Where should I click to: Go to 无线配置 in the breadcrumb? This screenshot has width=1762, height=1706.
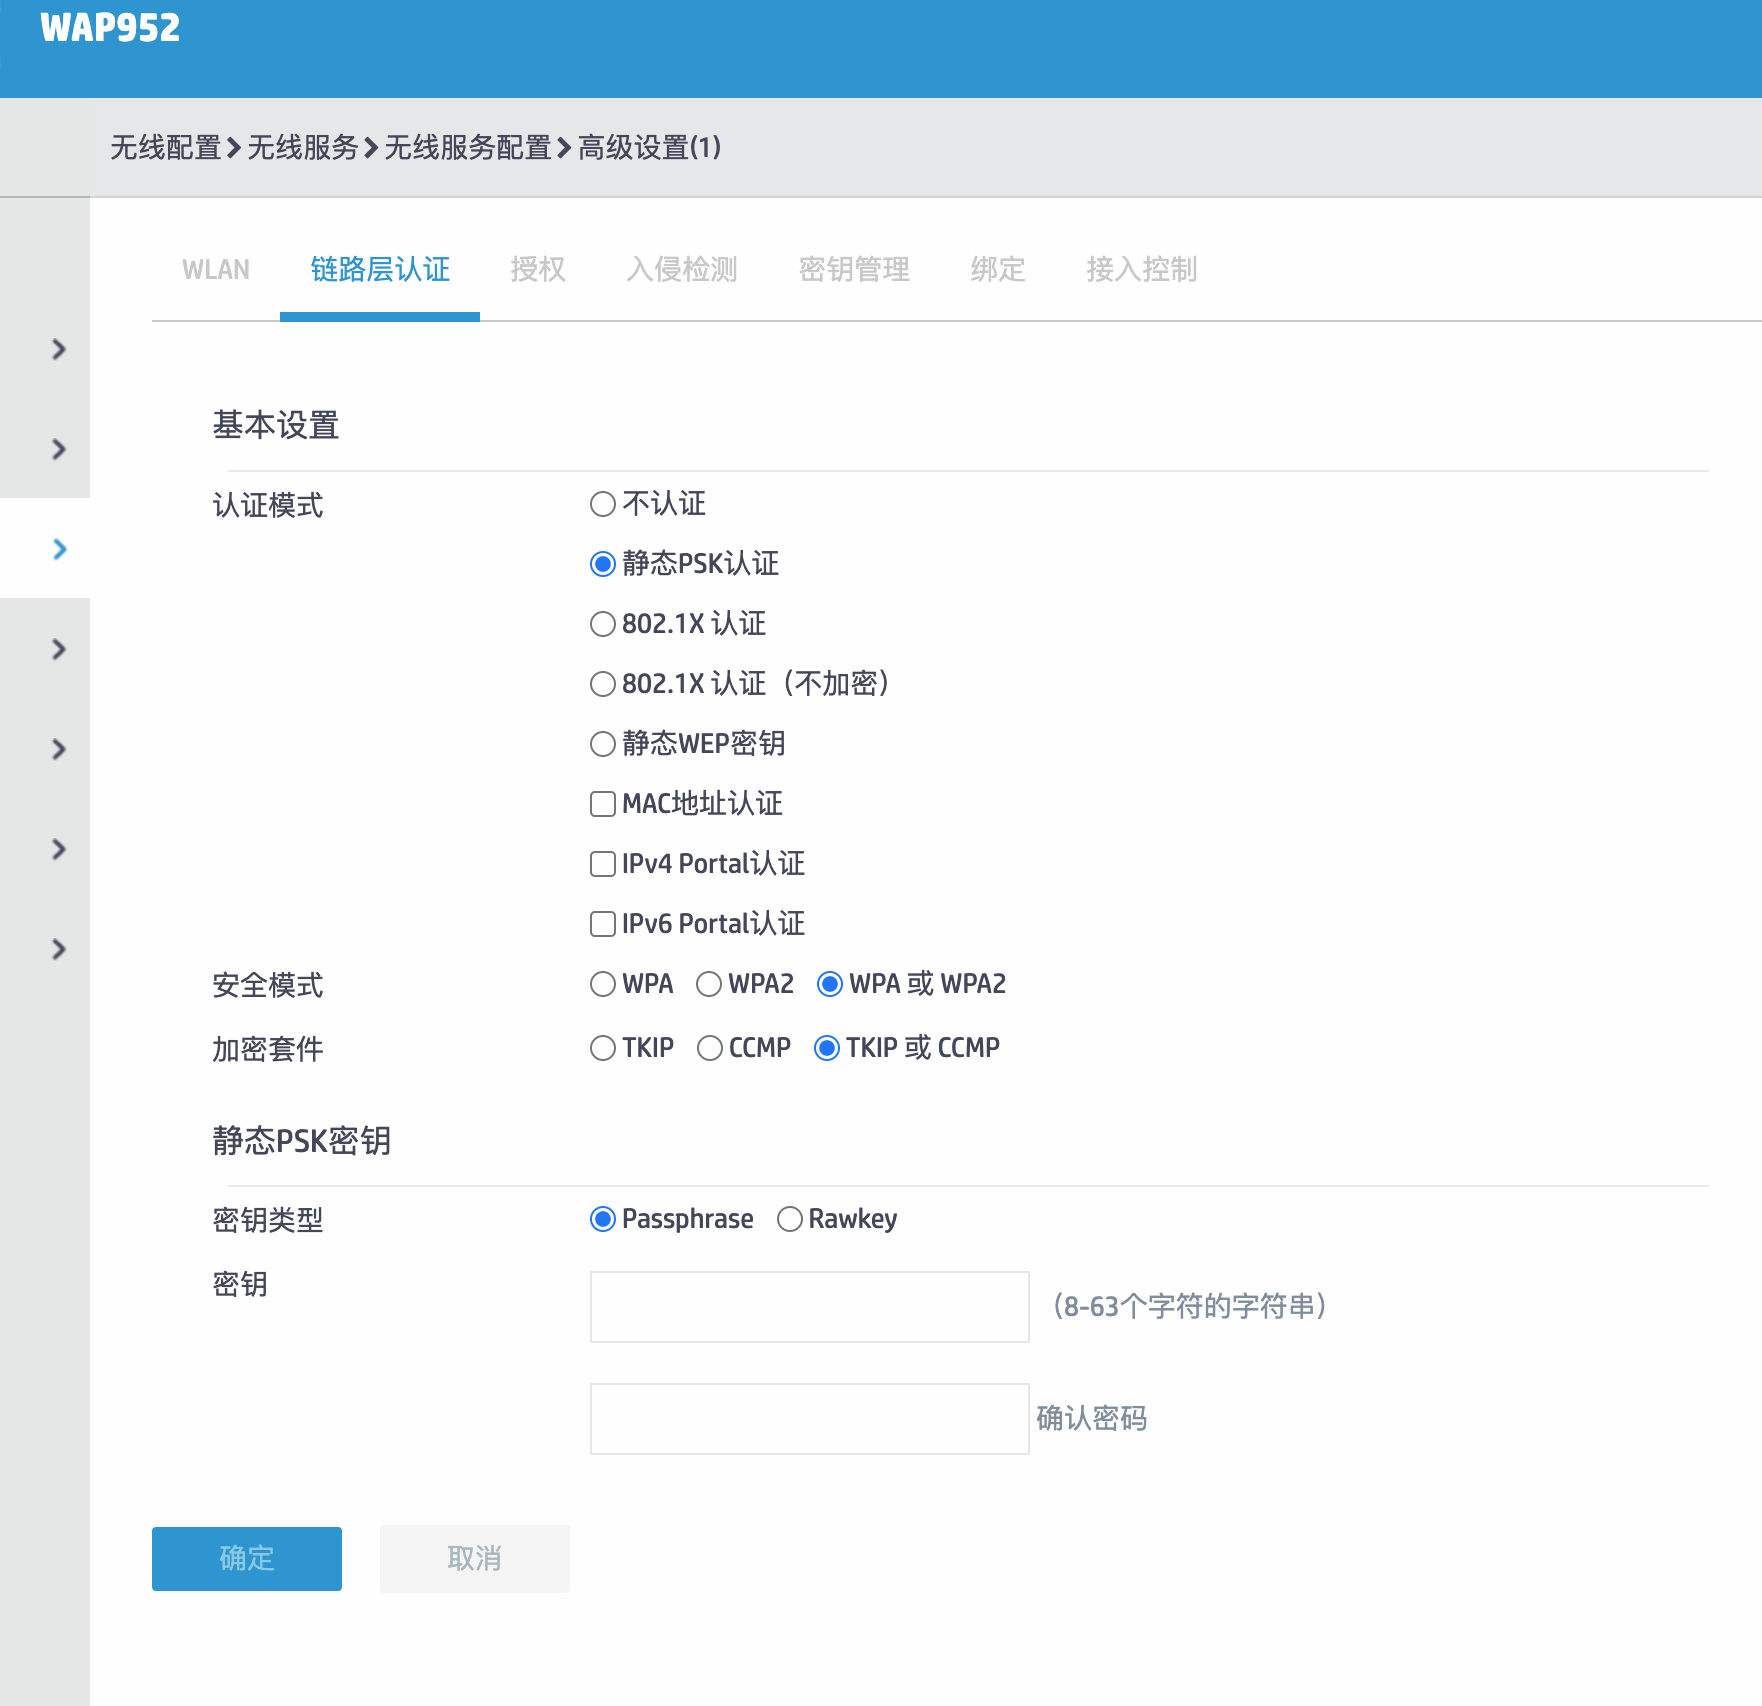coord(165,148)
